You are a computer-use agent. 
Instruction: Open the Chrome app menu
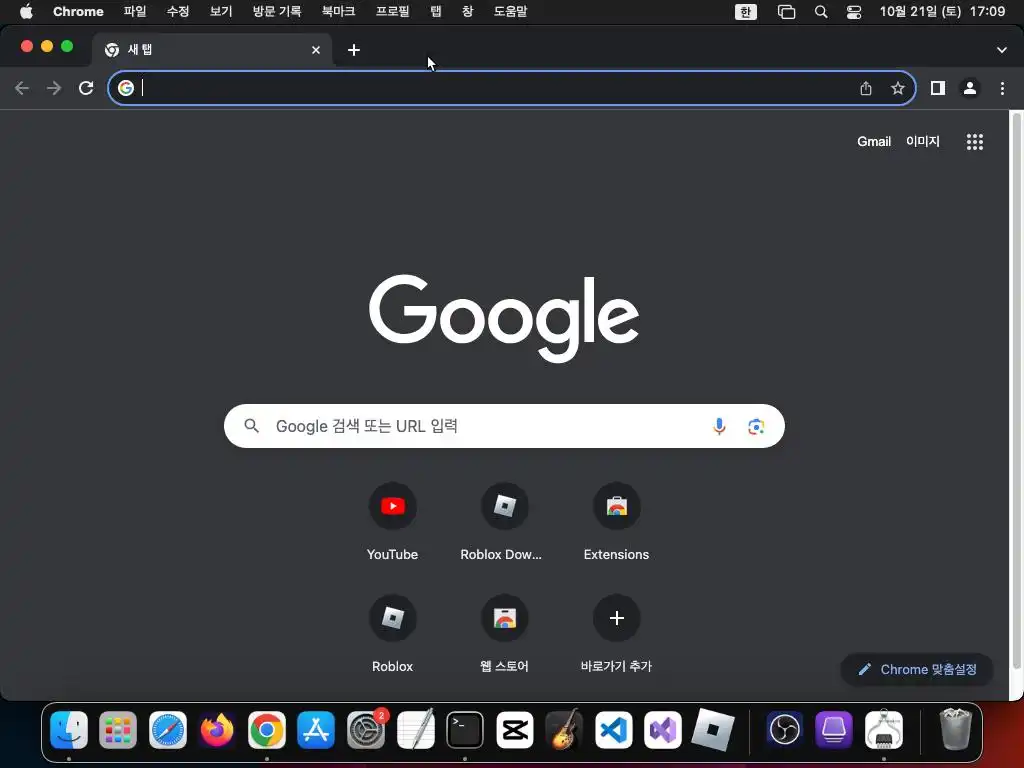pyautogui.click(x=78, y=11)
